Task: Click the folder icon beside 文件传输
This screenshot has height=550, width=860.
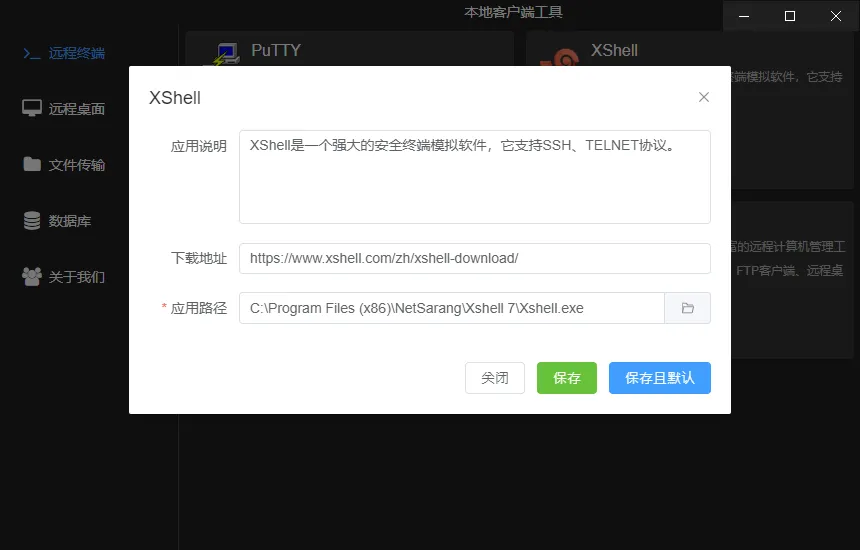Action: click(32, 164)
